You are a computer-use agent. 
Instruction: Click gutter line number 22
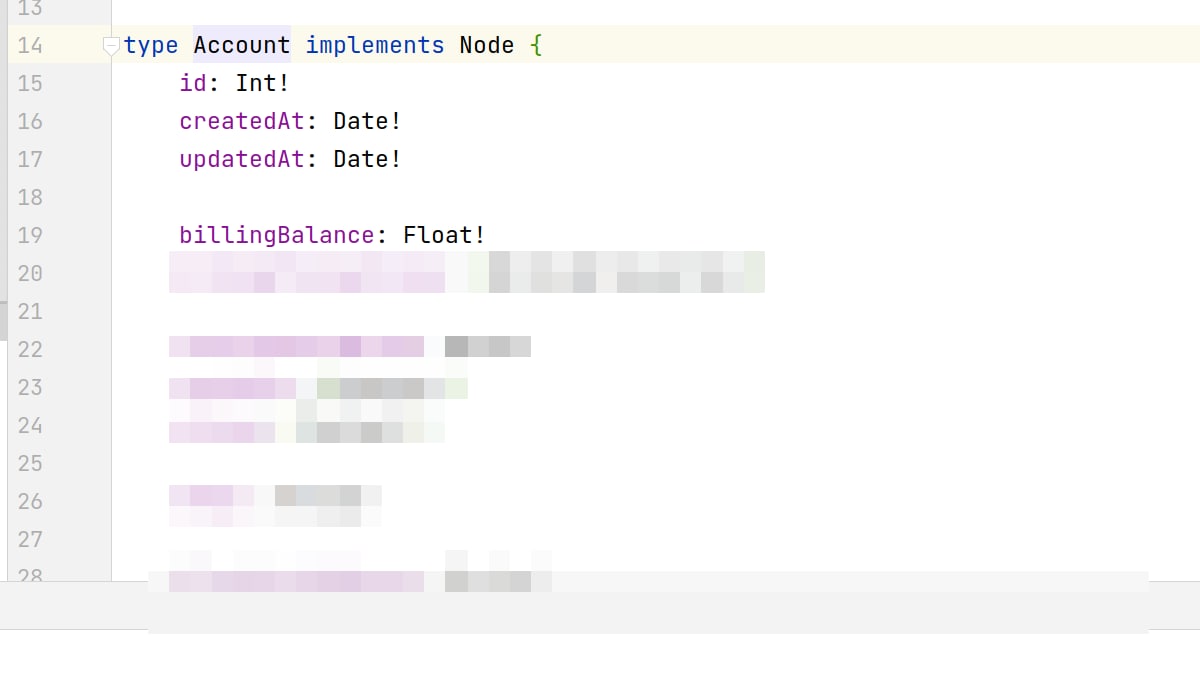[30, 349]
